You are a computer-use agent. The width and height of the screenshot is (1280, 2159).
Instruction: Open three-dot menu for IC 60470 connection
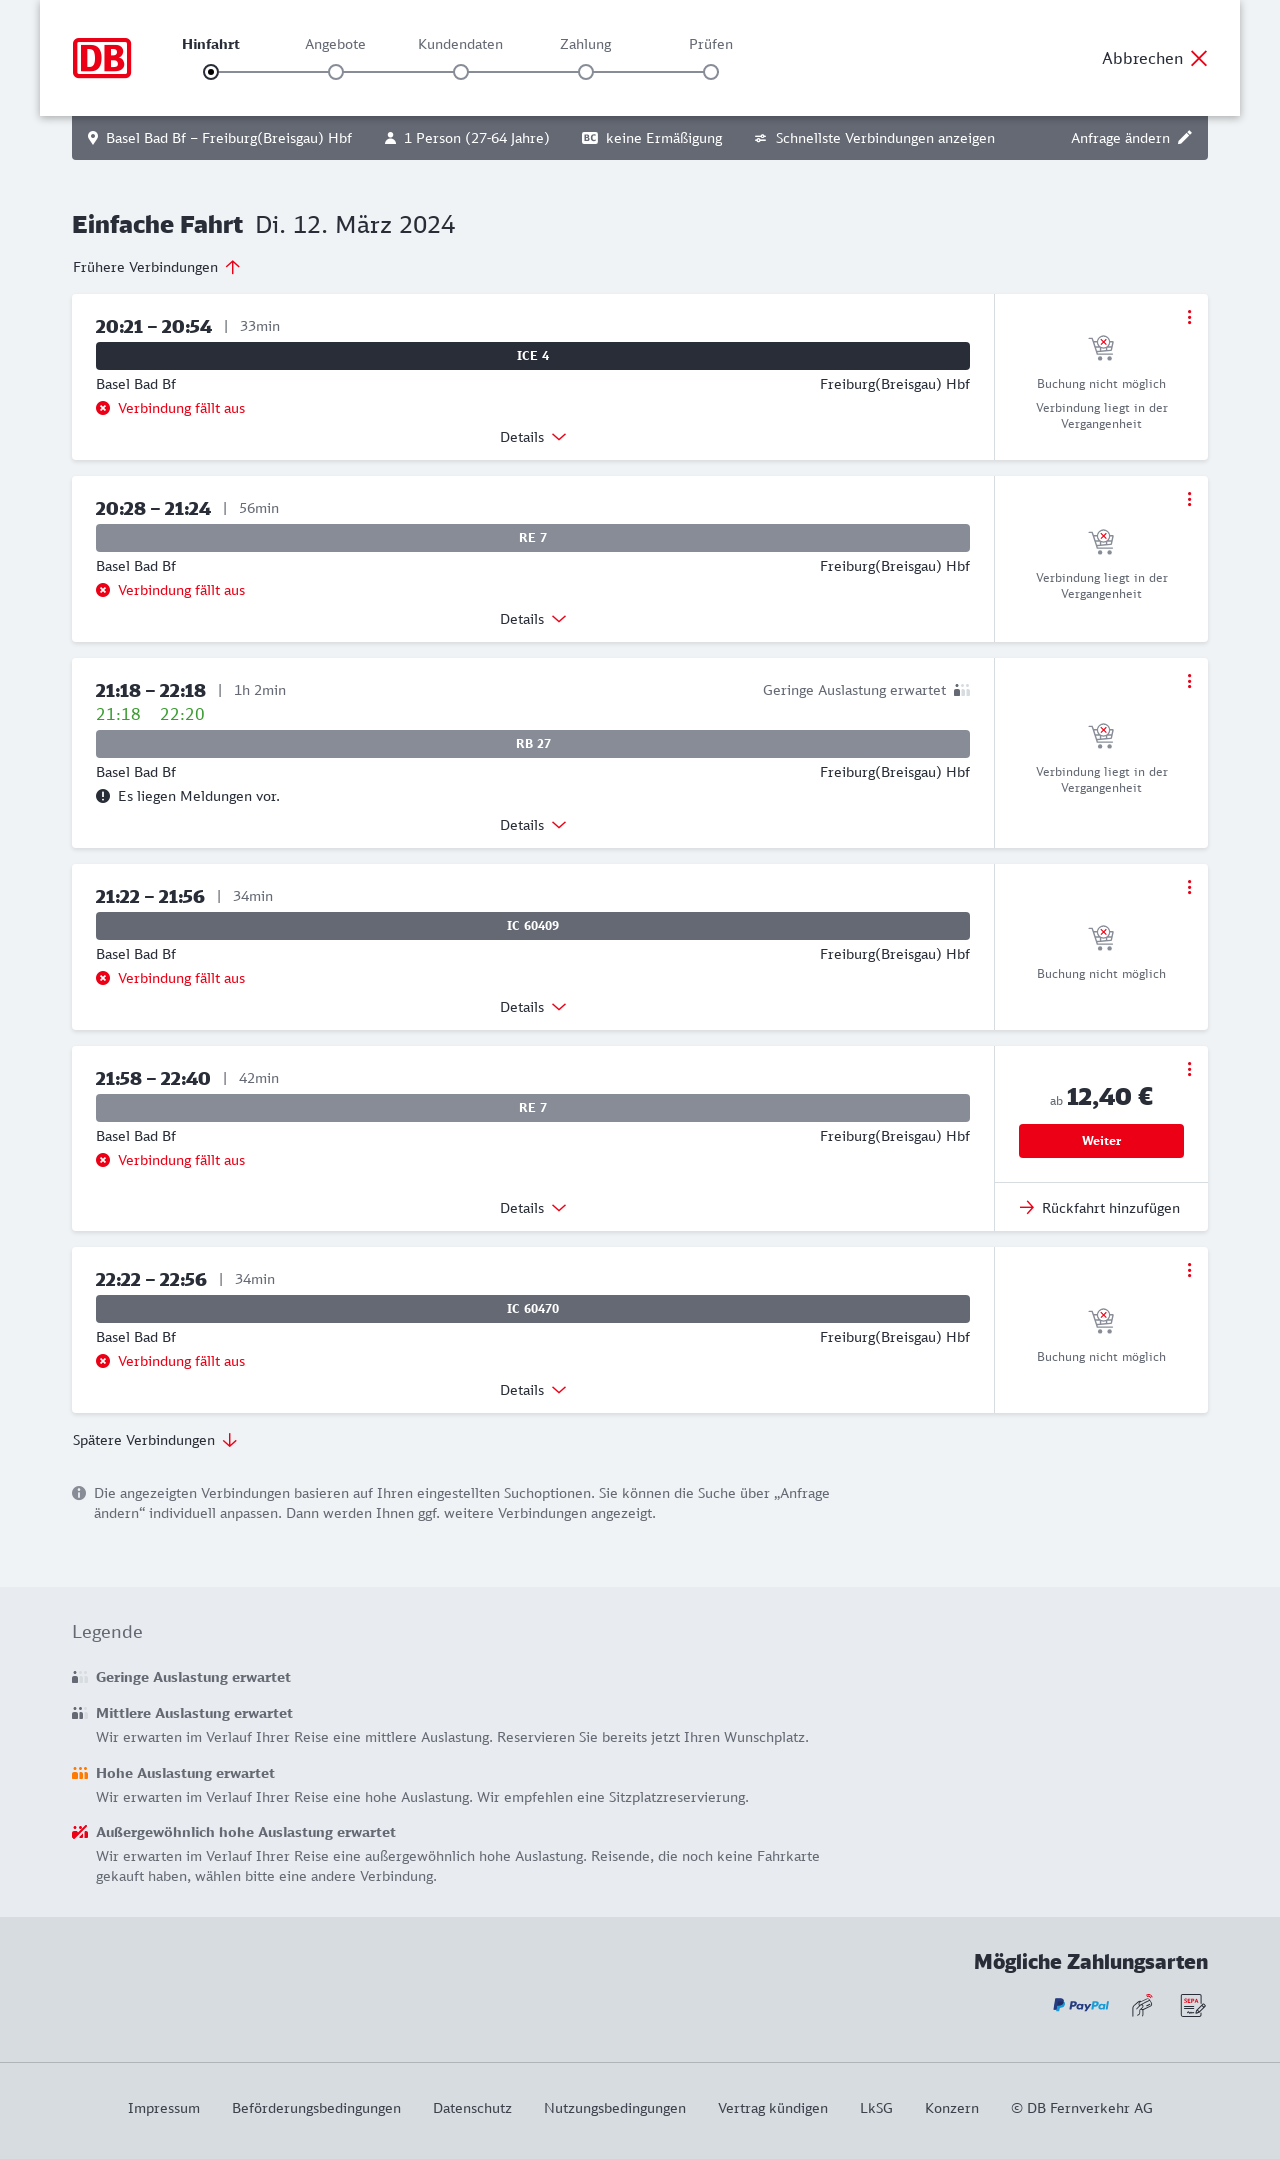1189,1270
